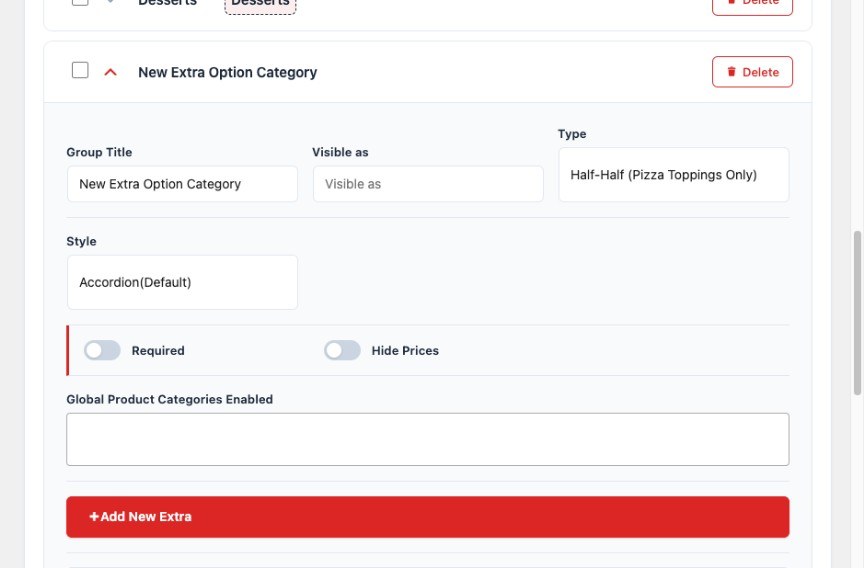
Task: Edit the Group Title input field
Action: [x=182, y=184]
